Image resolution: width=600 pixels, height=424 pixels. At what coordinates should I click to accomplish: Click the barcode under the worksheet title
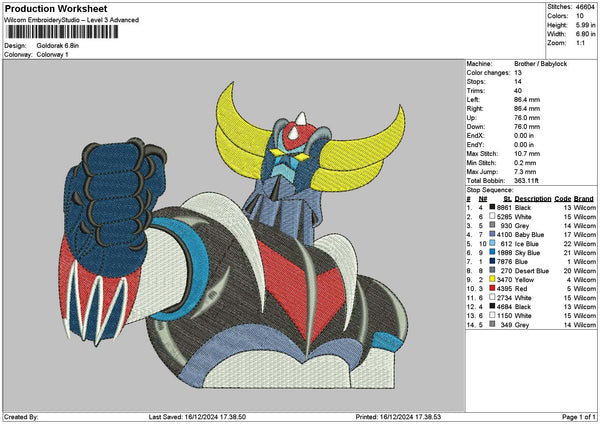click(x=62, y=32)
